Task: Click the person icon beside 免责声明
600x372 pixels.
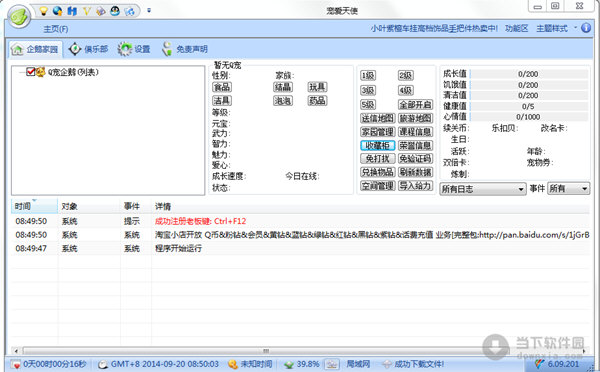Action: (167, 49)
